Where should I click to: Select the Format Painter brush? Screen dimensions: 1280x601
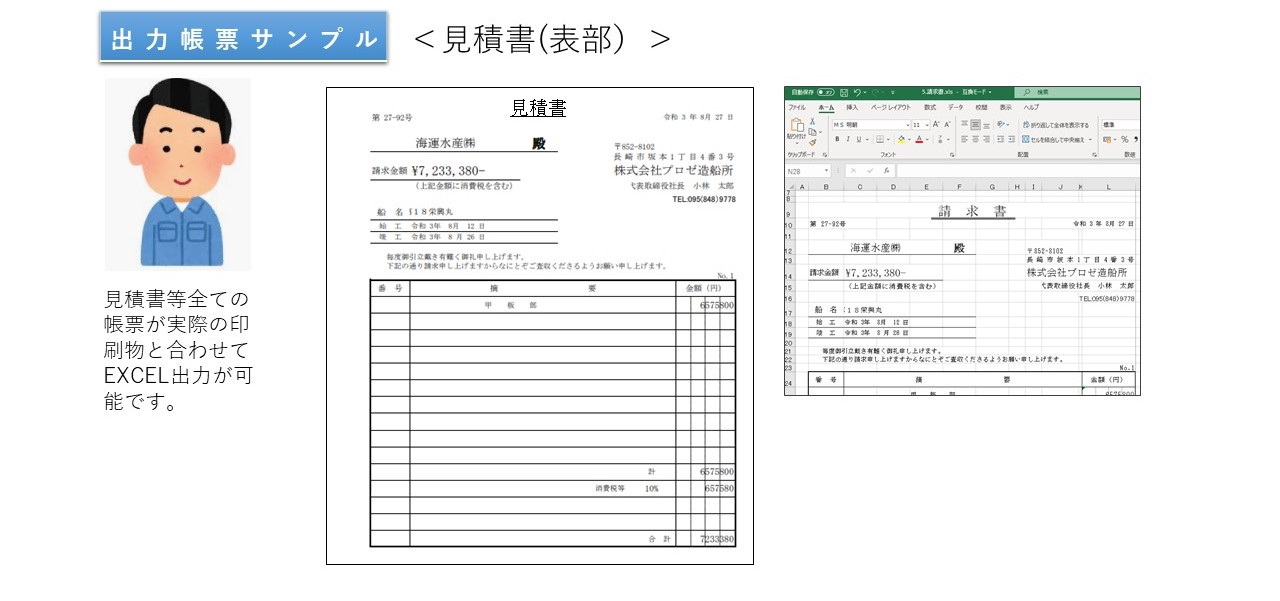tap(813, 142)
